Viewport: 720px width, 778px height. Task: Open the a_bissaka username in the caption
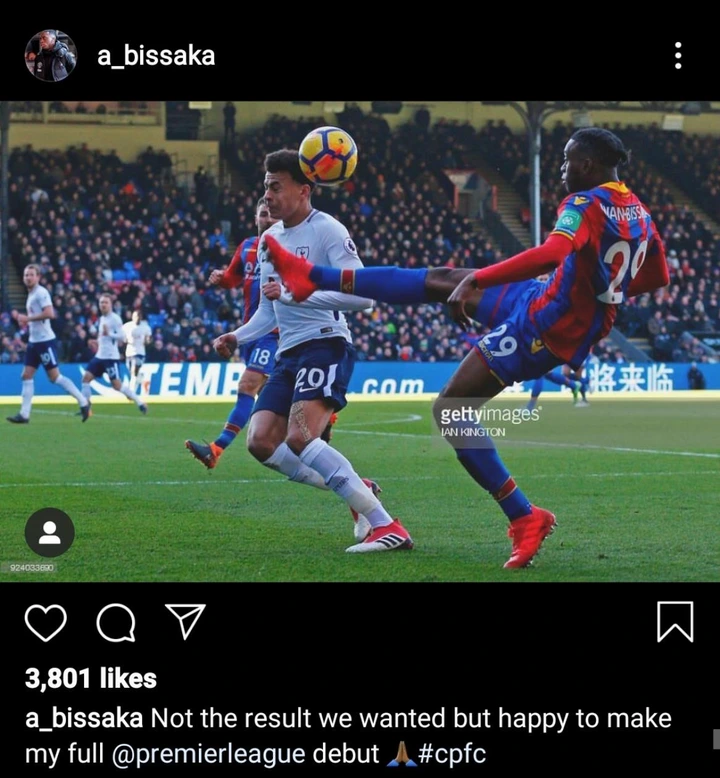pos(84,718)
